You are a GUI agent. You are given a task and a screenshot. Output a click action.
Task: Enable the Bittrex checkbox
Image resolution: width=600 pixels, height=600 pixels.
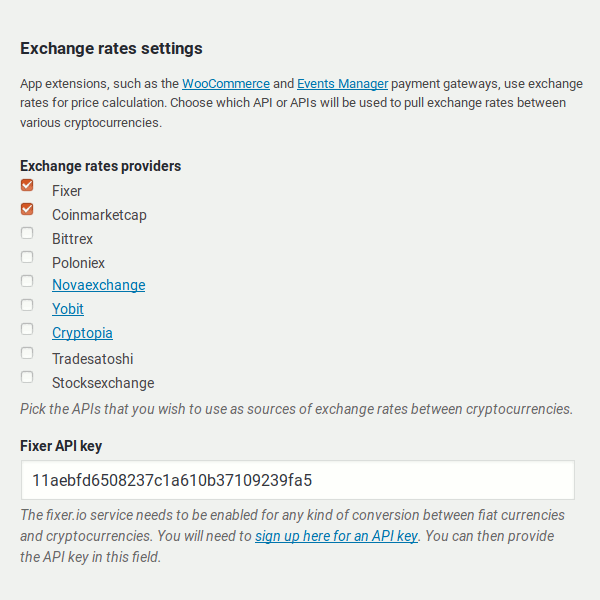click(x=27, y=233)
